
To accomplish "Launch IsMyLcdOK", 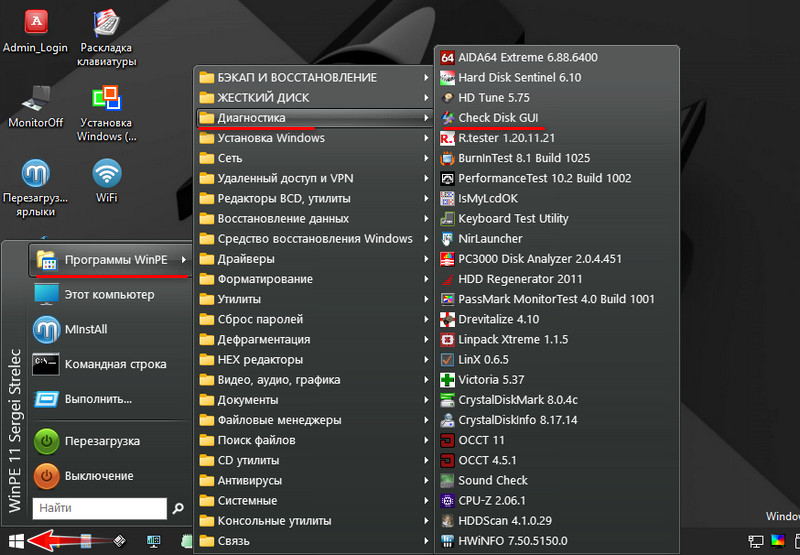I will tap(557, 198).
